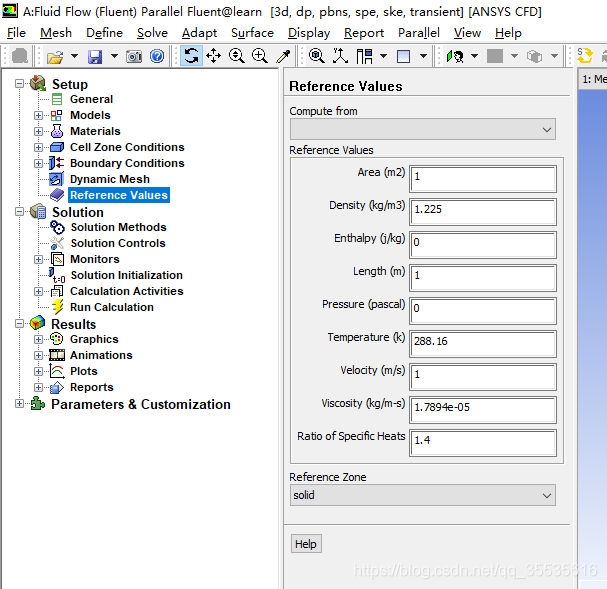607x589 pixels.
Task: Click the fit to window icon
Action: click(317, 56)
